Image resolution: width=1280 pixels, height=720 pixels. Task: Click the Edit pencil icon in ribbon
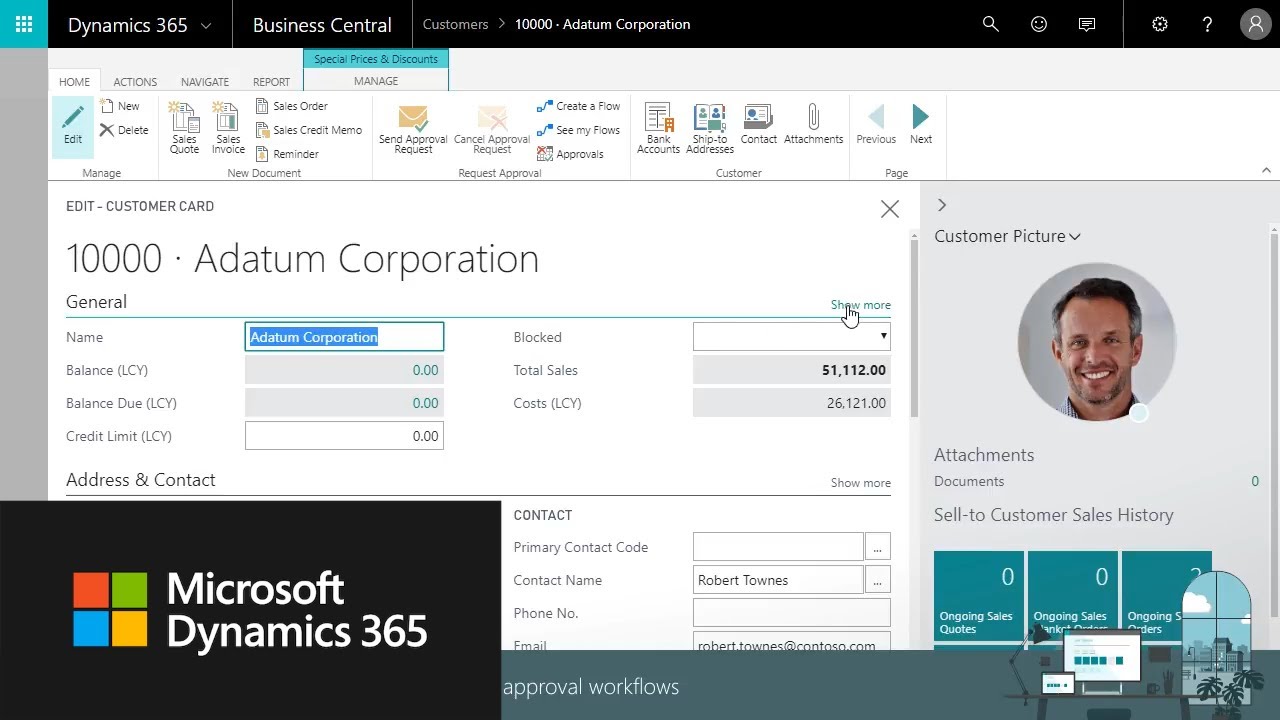(73, 125)
